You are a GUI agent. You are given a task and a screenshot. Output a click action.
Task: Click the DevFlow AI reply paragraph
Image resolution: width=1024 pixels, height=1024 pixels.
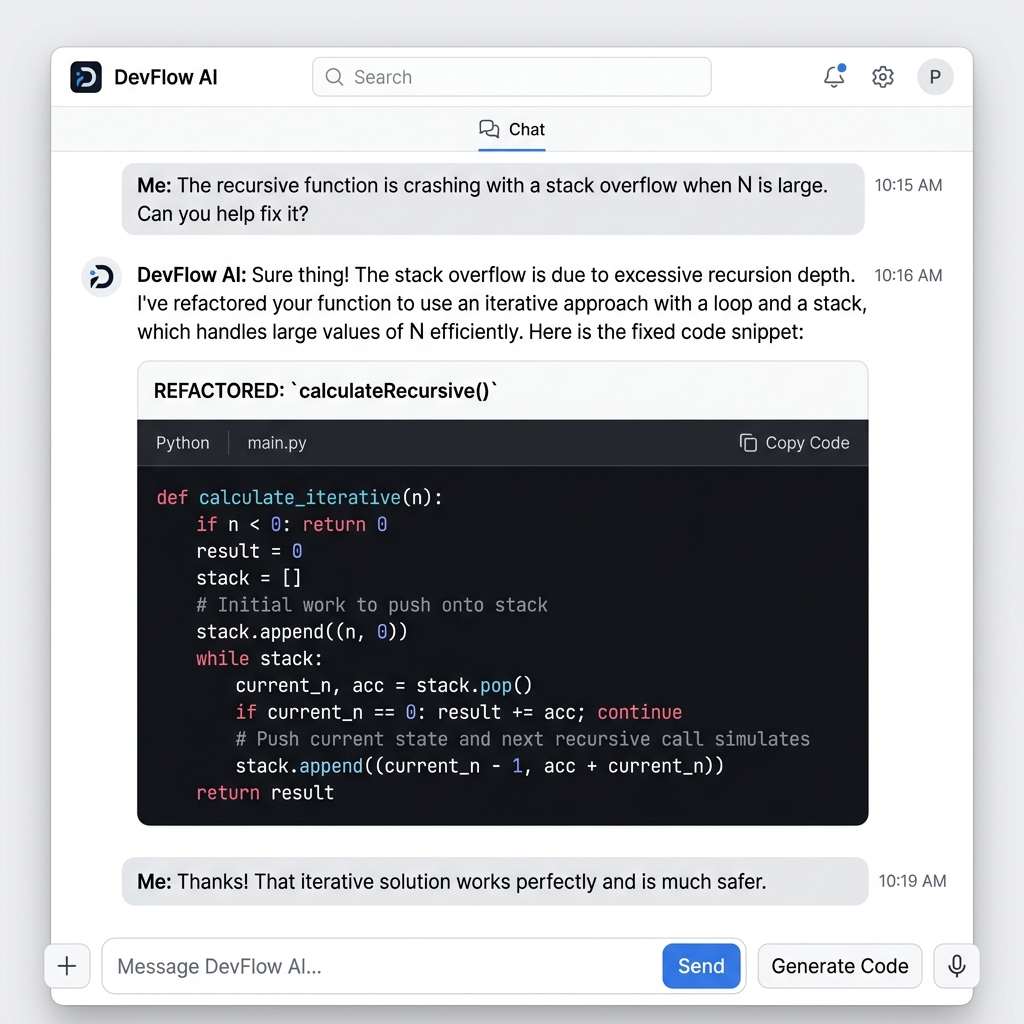(x=502, y=304)
